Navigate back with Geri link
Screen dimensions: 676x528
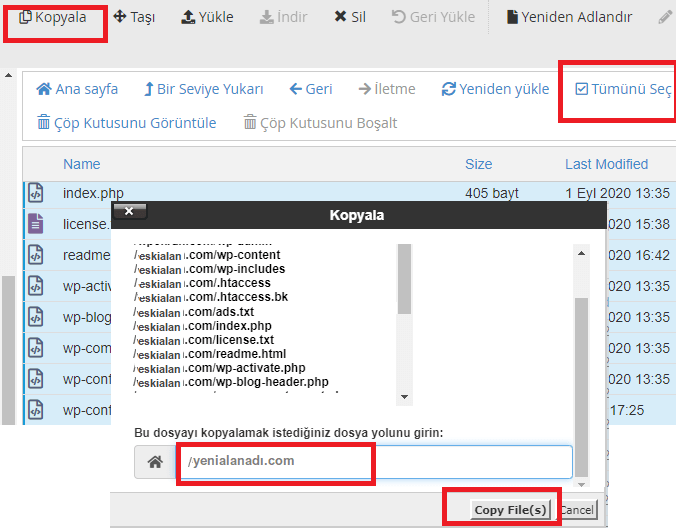(310, 89)
